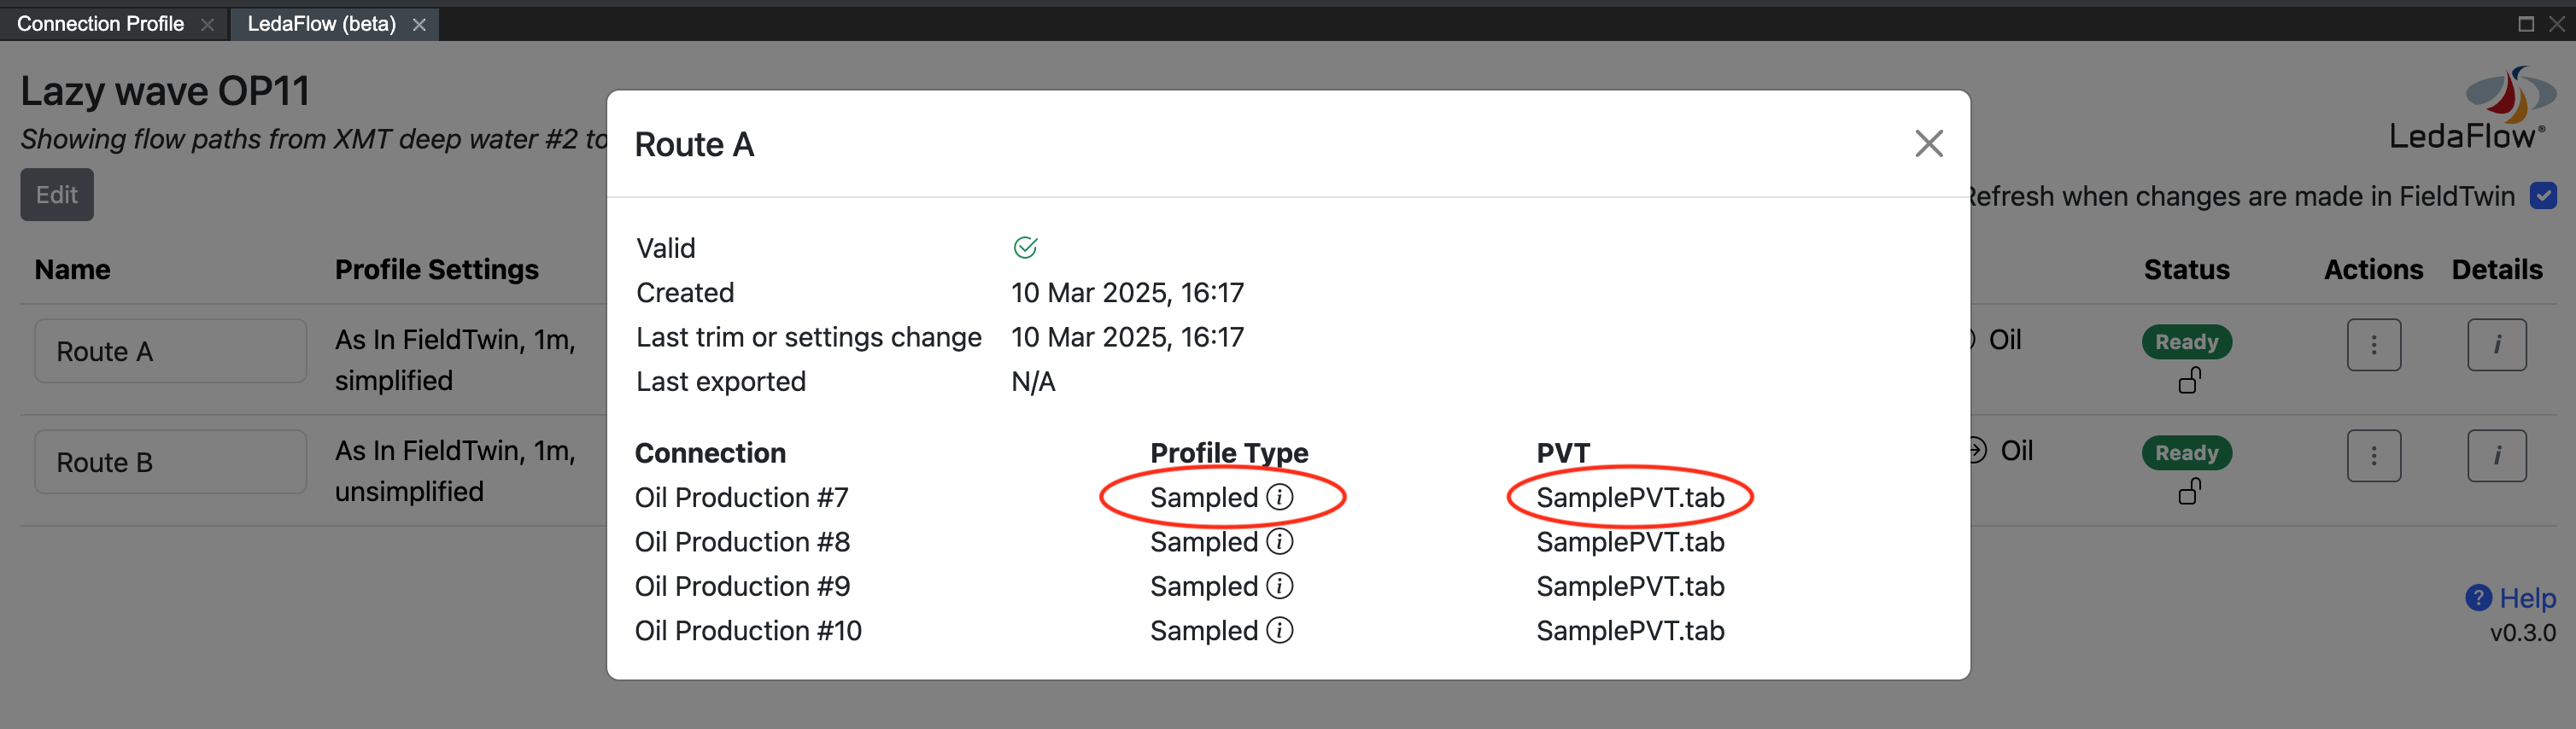The height and width of the screenshot is (729, 2576).
Task: Show Route A details info button
Action: coord(2496,345)
